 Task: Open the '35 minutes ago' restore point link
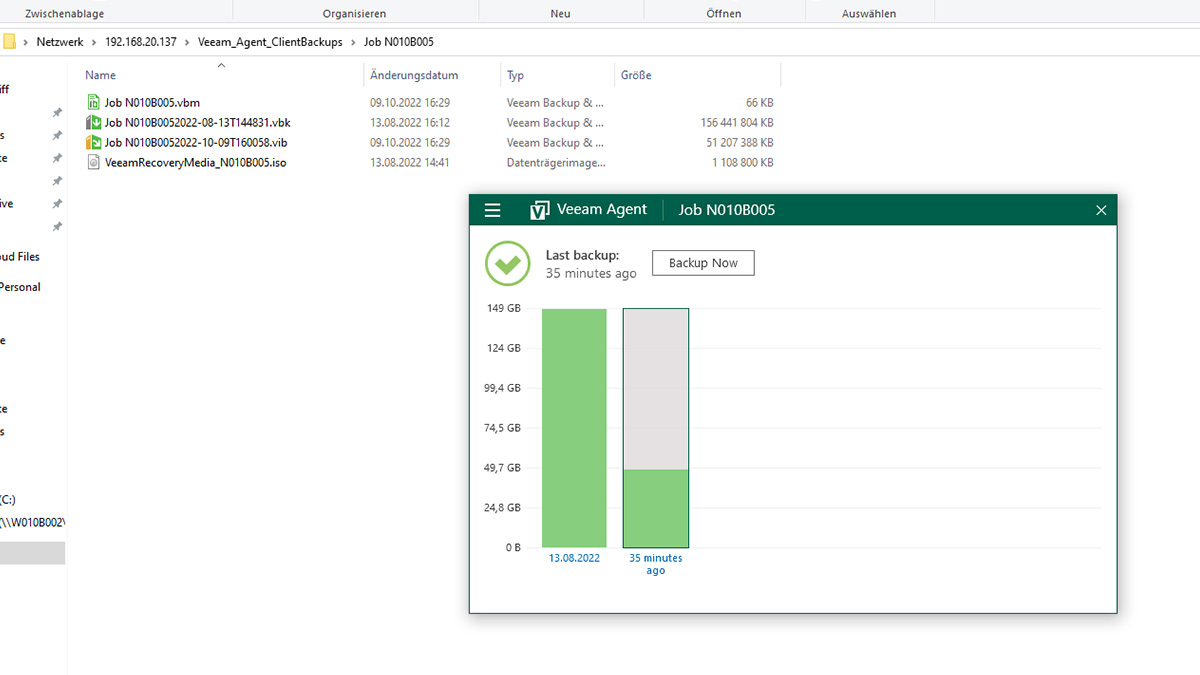[655, 564]
